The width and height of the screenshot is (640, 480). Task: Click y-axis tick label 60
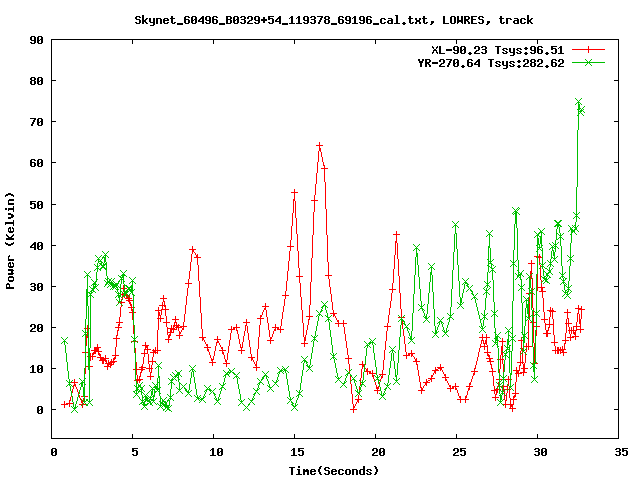point(36,163)
